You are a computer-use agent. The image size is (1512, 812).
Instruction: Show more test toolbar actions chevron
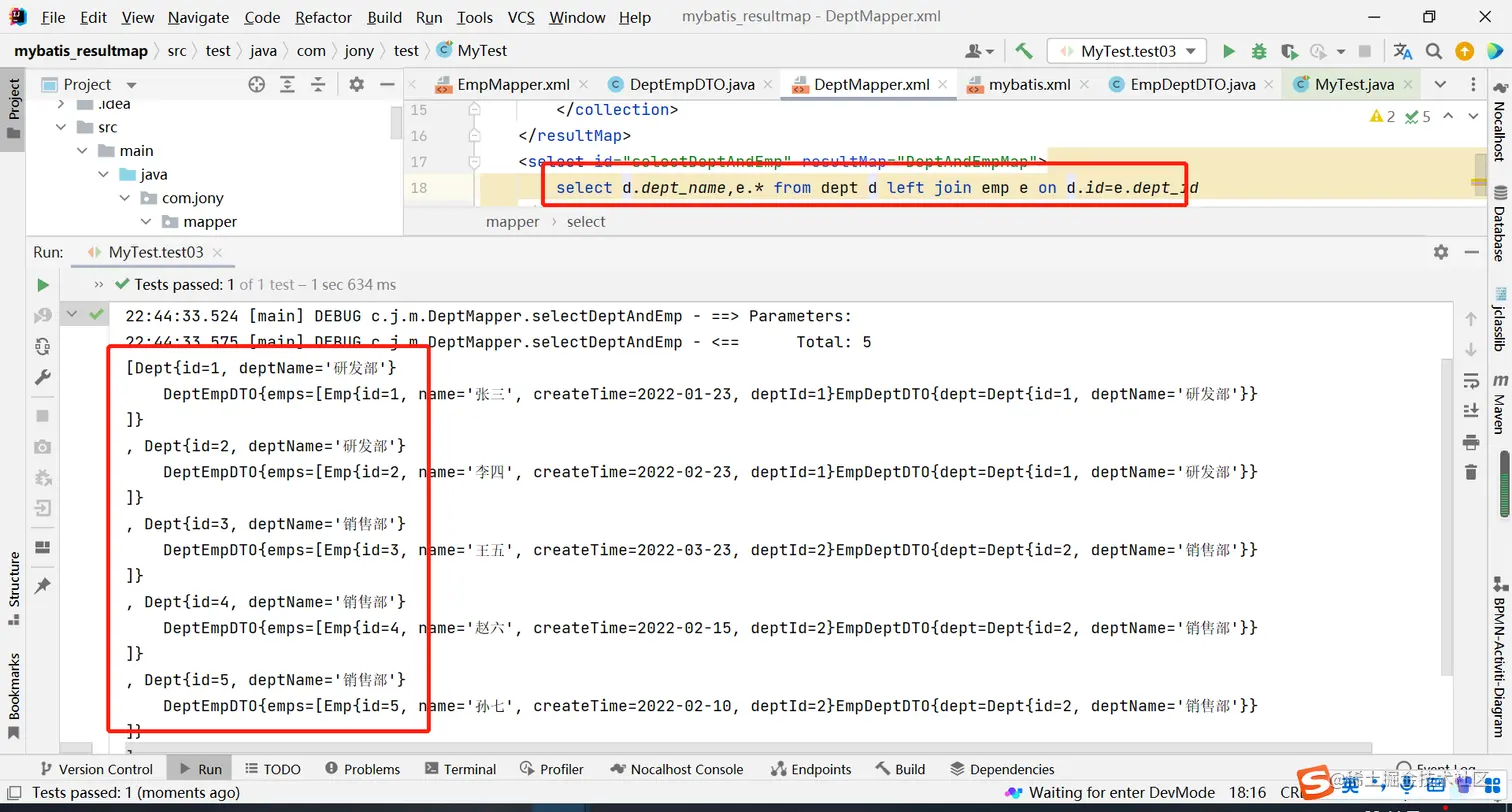tap(98, 285)
